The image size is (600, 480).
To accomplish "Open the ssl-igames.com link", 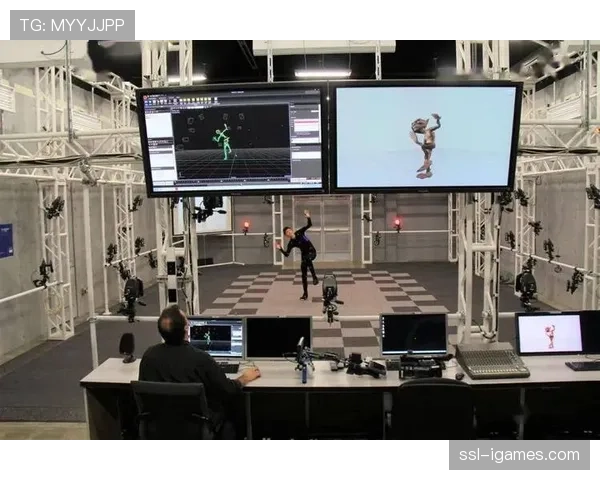I will click(x=519, y=455).
